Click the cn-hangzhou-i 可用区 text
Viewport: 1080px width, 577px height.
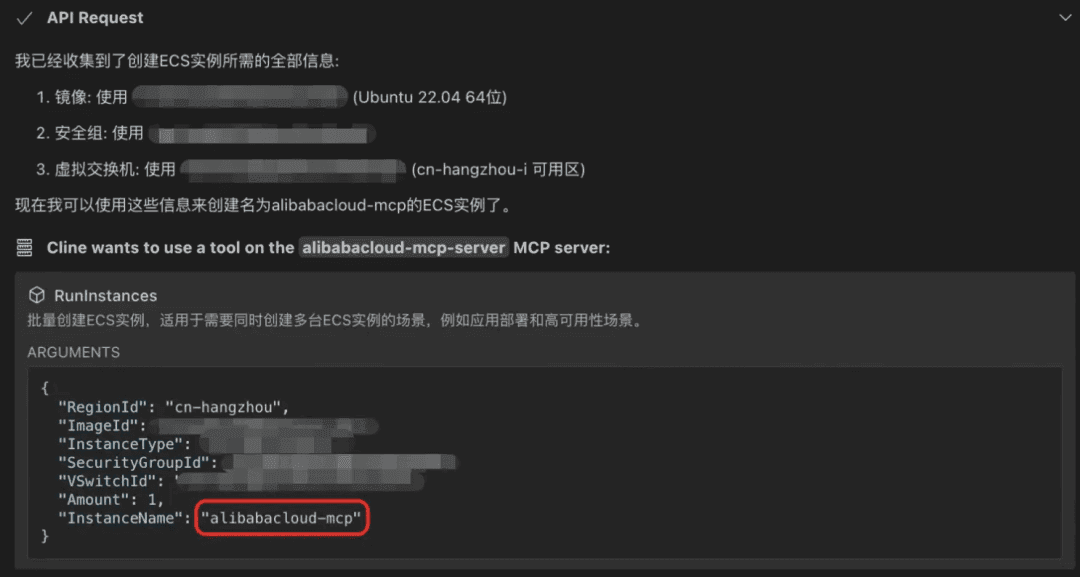[x=498, y=169]
